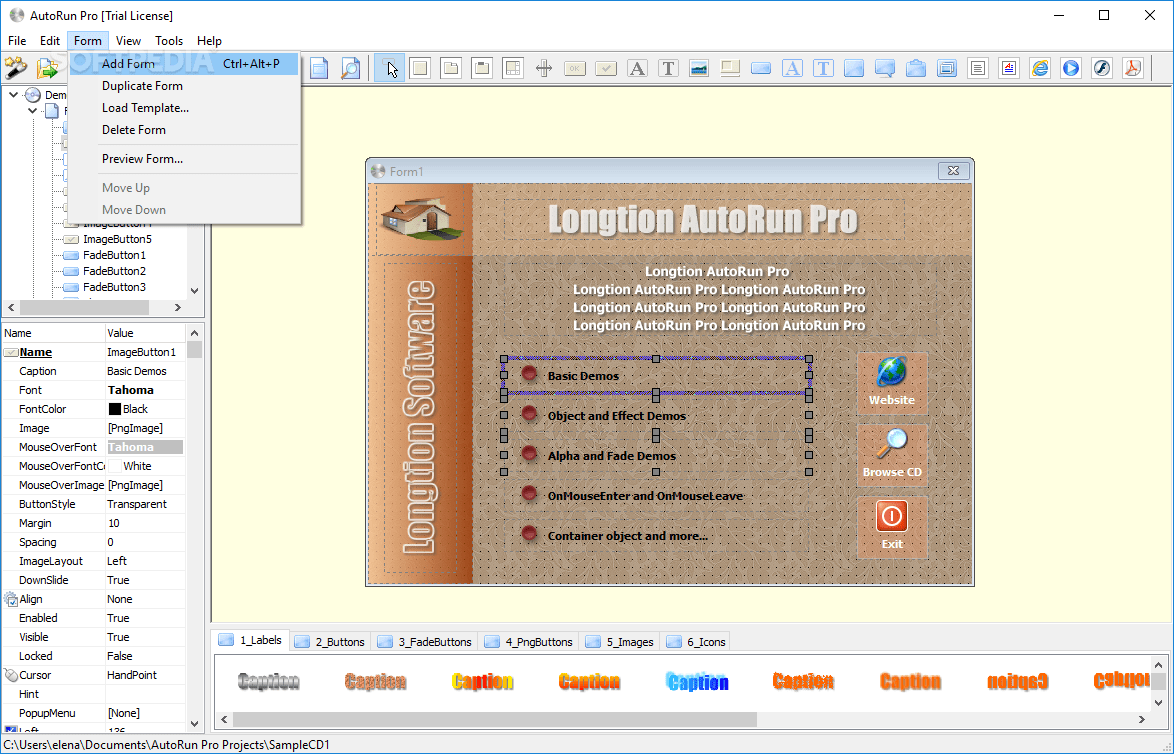Click the ImageLayout Left value
The width and height of the screenshot is (1174, 754).
[145, 561]
